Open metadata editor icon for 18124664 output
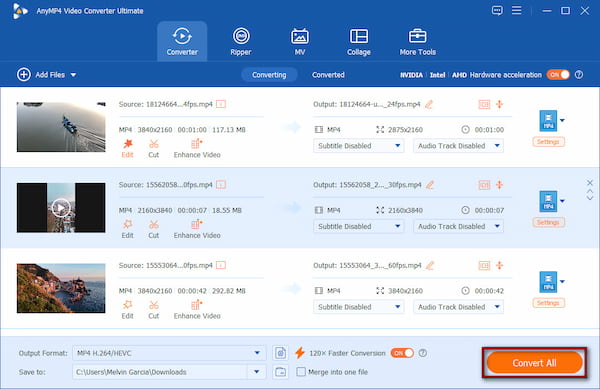This screenshot has height=389, width=600. [484, 104]
